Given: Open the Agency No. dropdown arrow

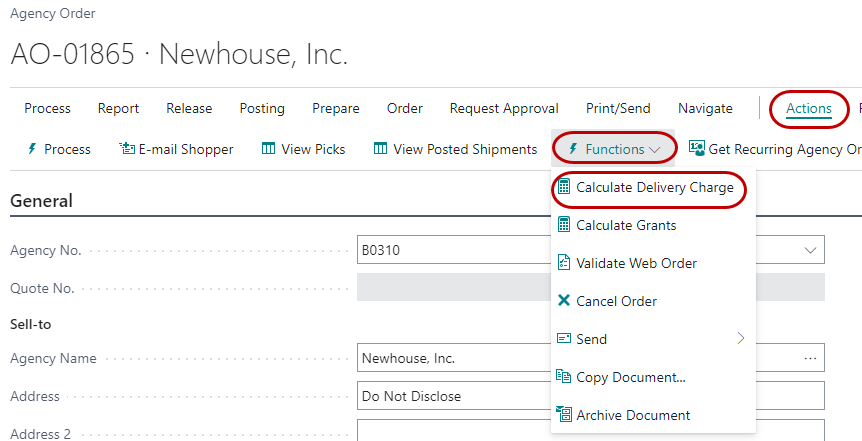Looking at the screenshot, I should click(x=809, y=250).
